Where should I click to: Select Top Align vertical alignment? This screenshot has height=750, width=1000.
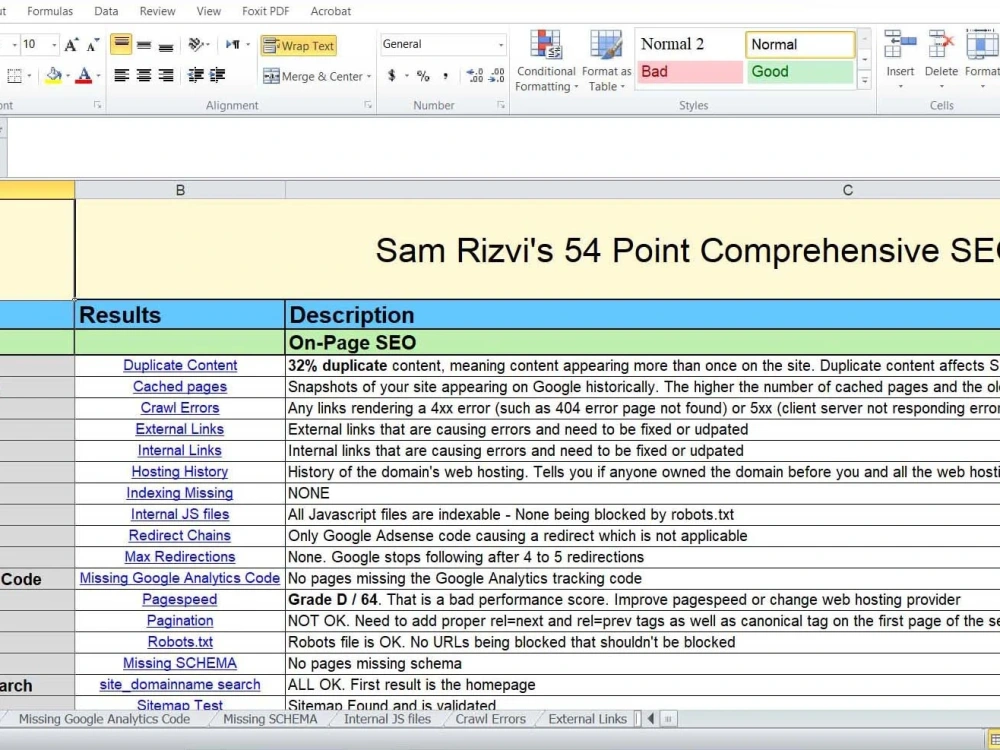click(121, 45)
